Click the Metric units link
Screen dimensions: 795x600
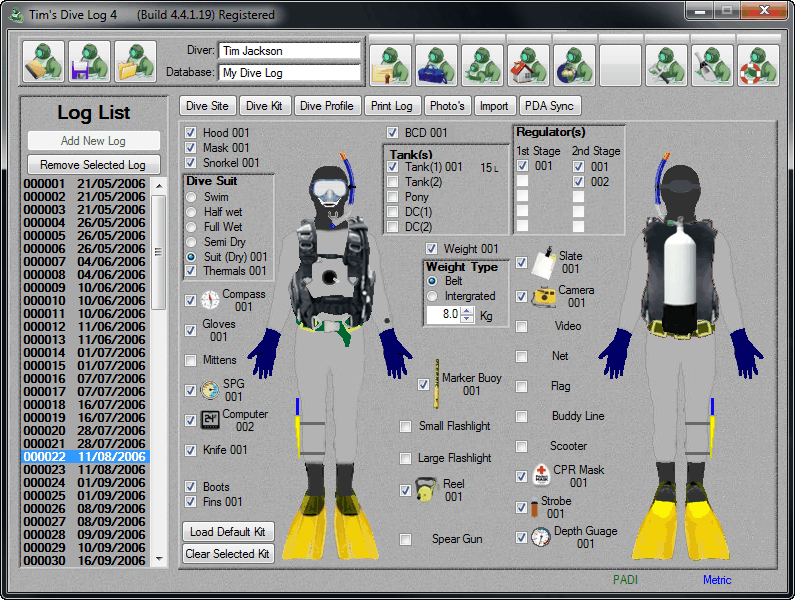click(x=717, y=580)
